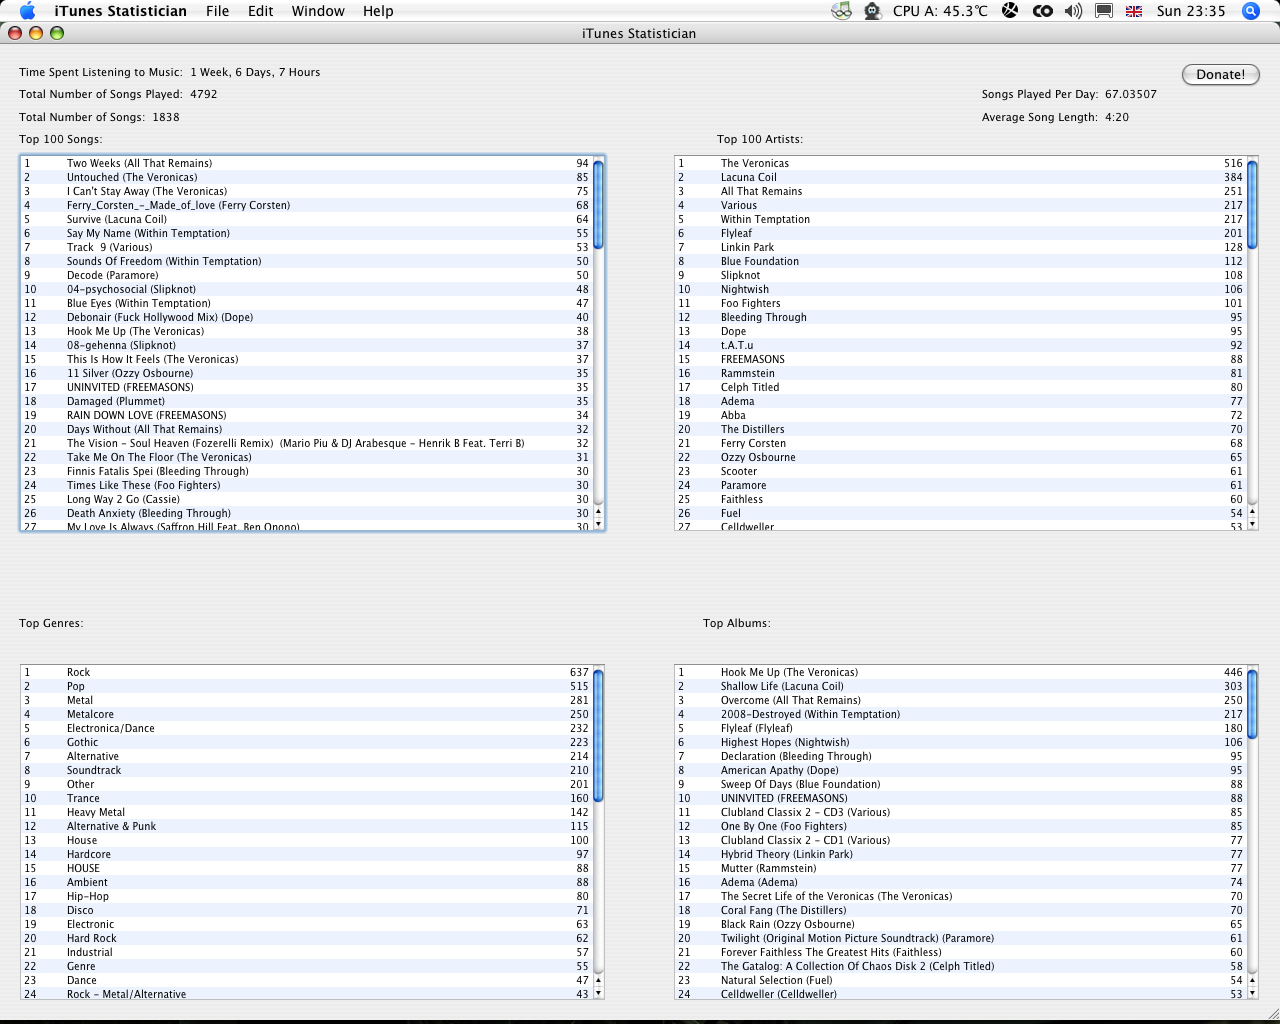Select Nightwish in the Top 100 Artists list
The image size is (1280, 1024).
pos(961,289)
